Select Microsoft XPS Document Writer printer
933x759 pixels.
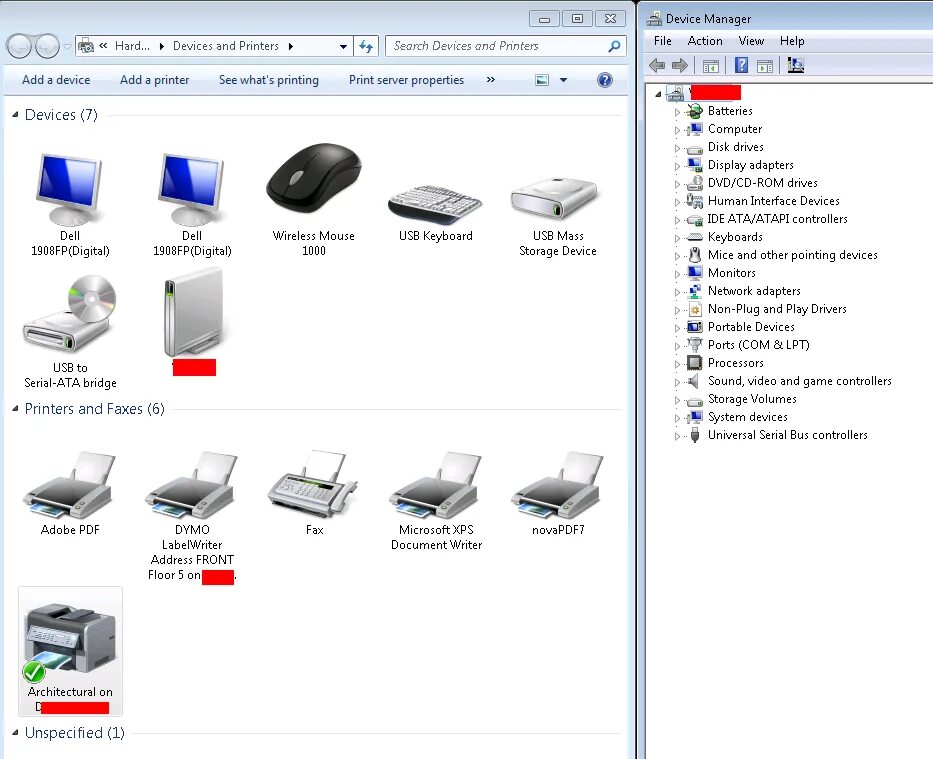click(436, 501)
